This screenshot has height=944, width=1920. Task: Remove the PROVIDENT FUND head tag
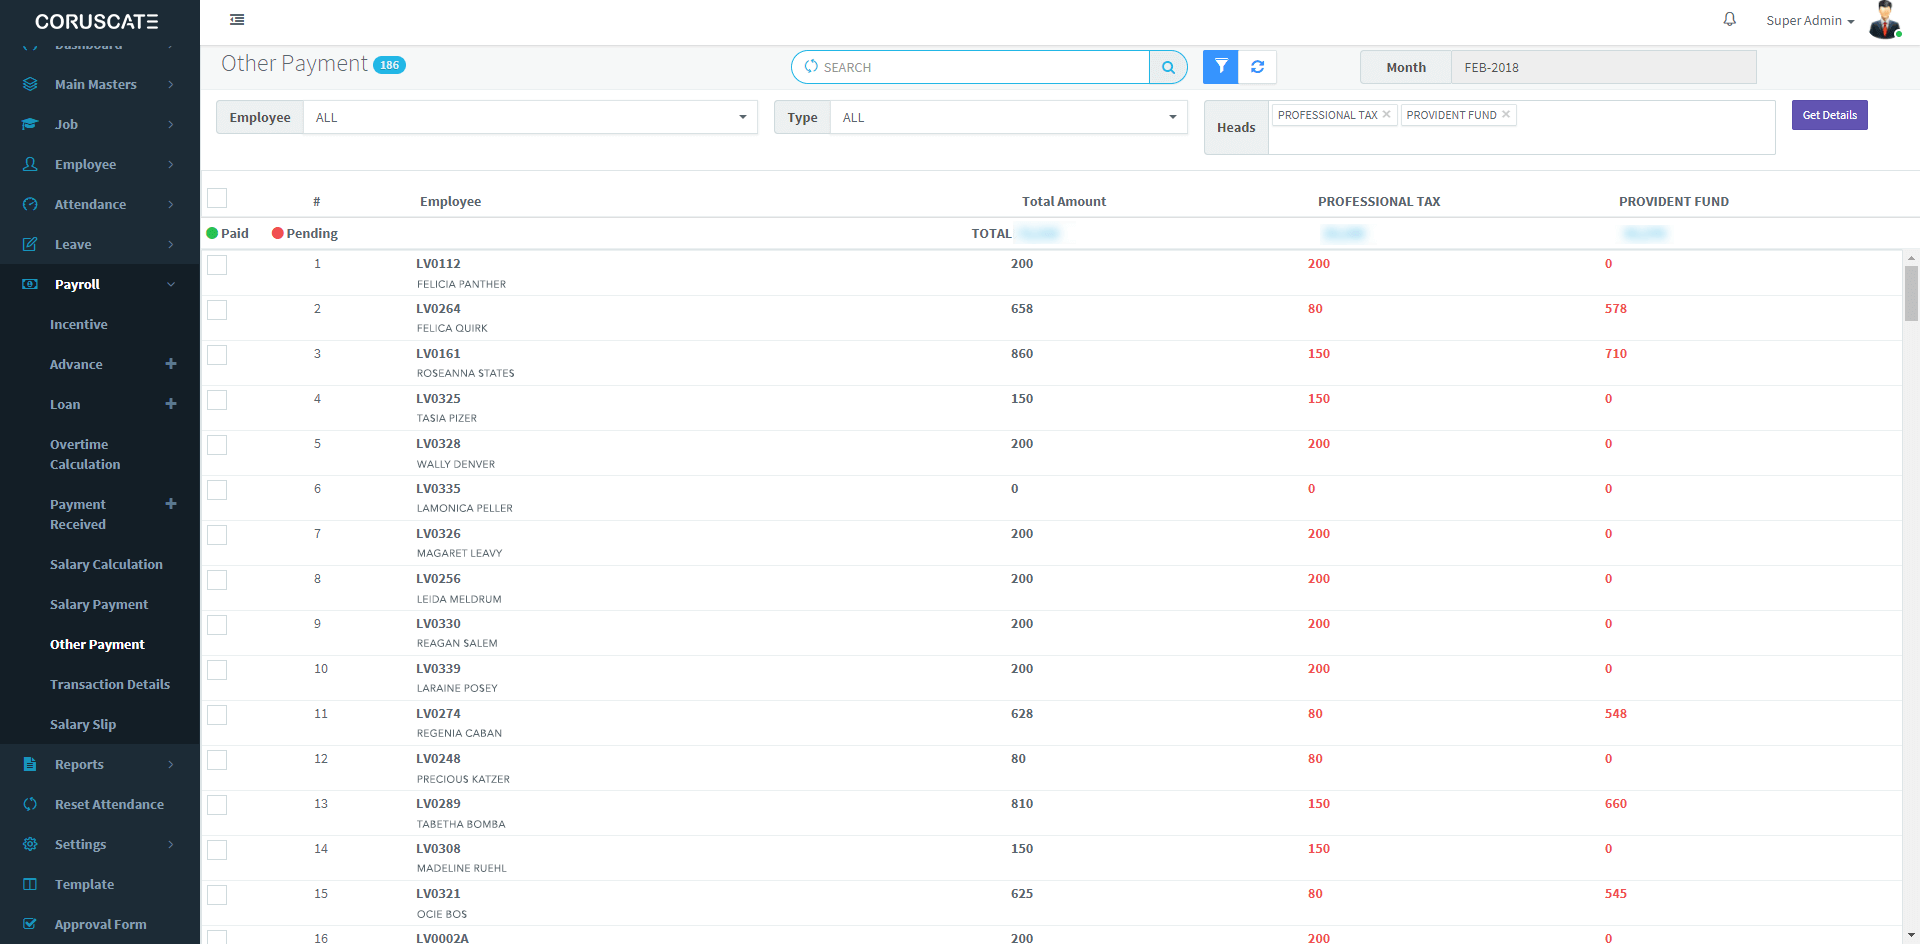pyautogui.click(x=1505, y=115)
